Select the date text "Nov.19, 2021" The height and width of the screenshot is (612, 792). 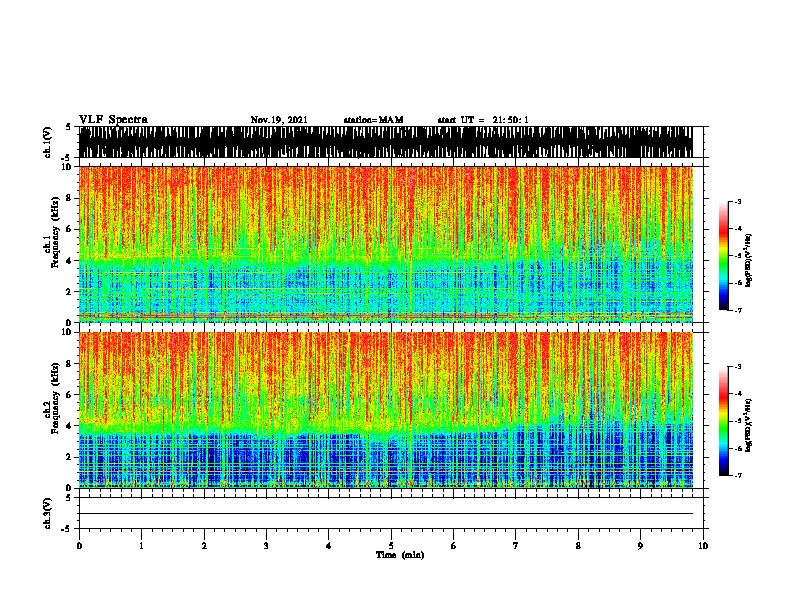pos(279,120)
